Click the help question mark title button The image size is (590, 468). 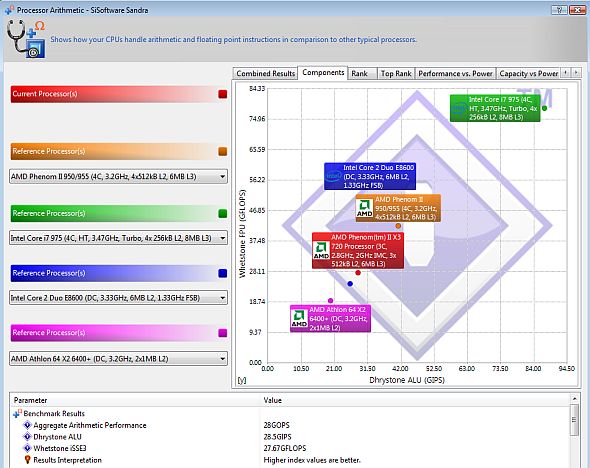pos(559,10)
